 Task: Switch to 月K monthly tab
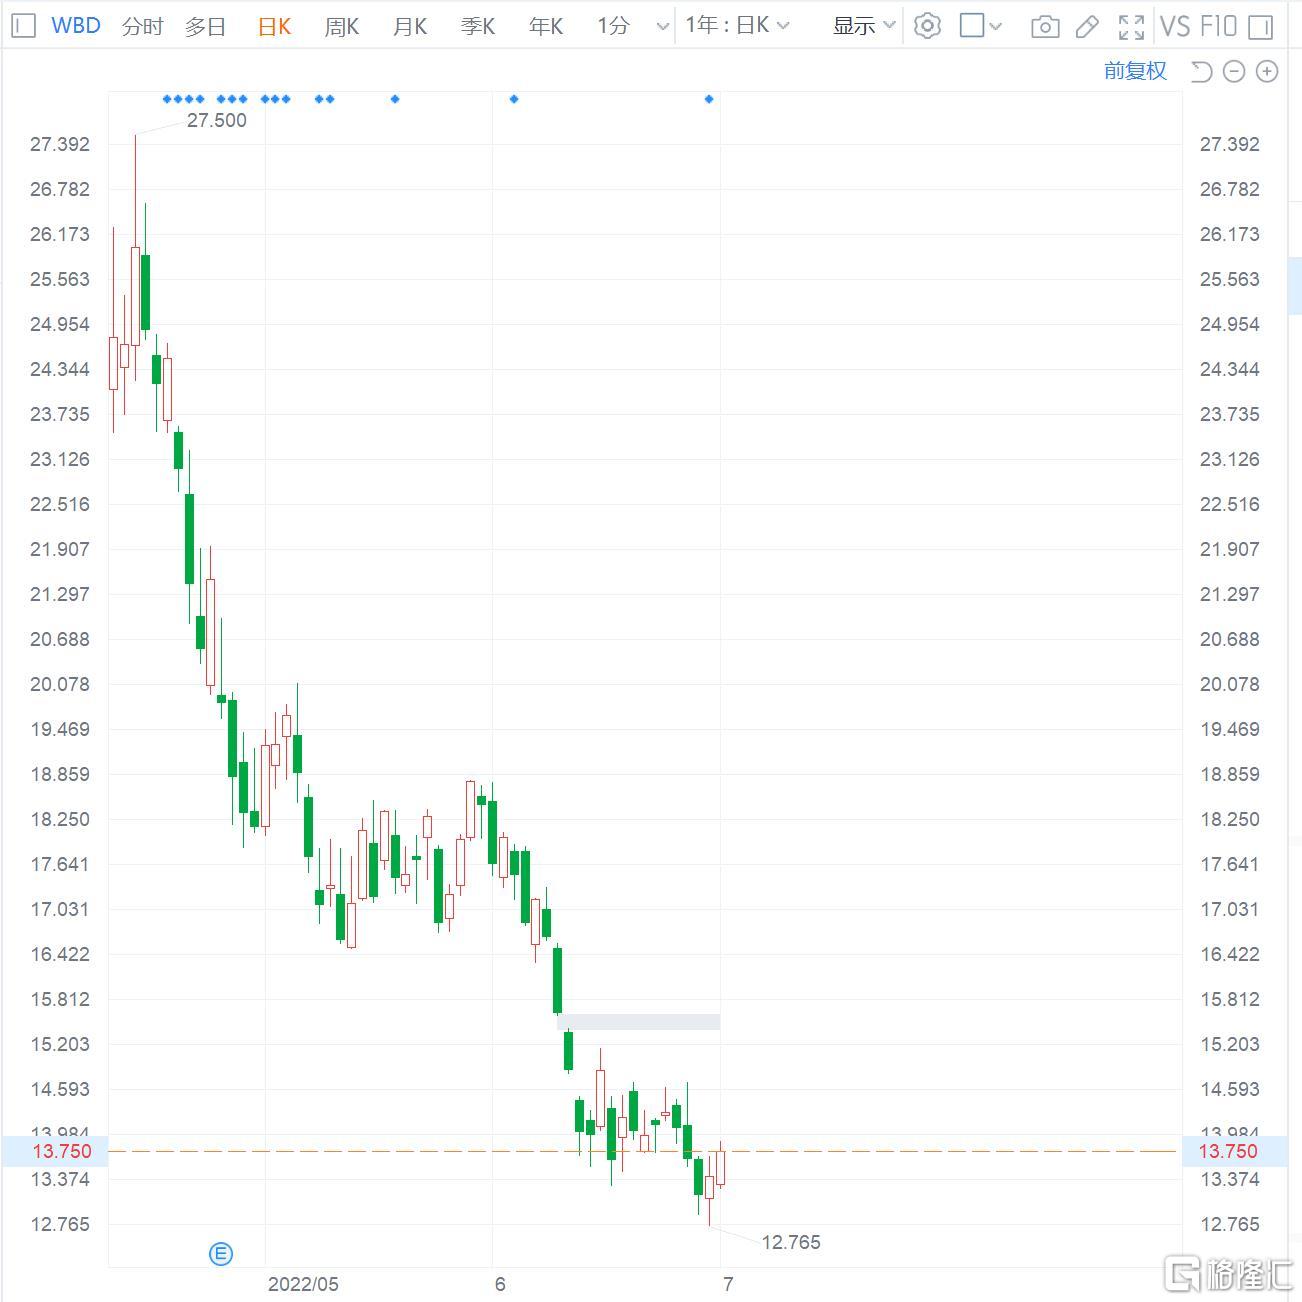(410, 26)
